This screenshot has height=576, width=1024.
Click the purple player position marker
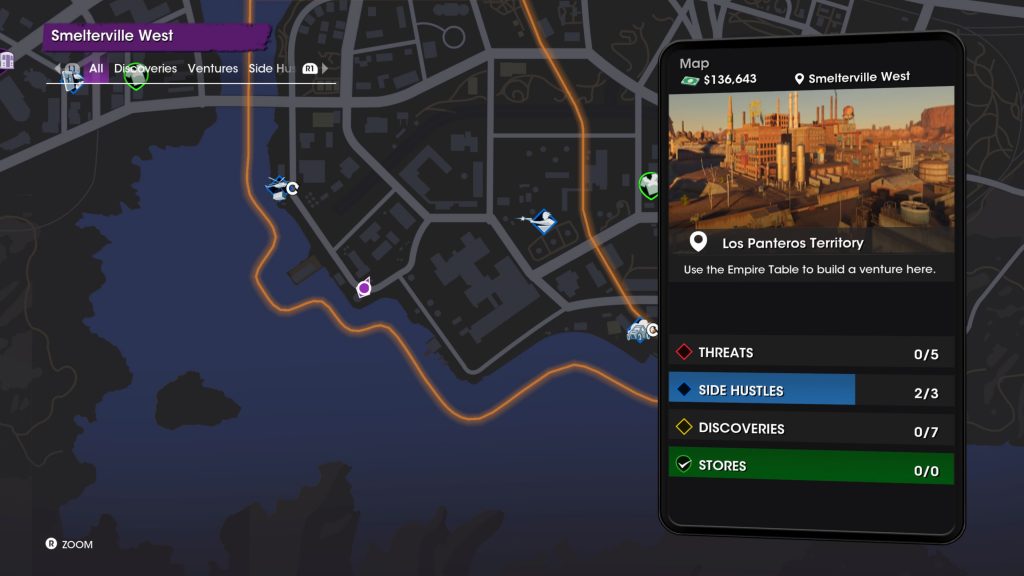(x=364, y=287)
